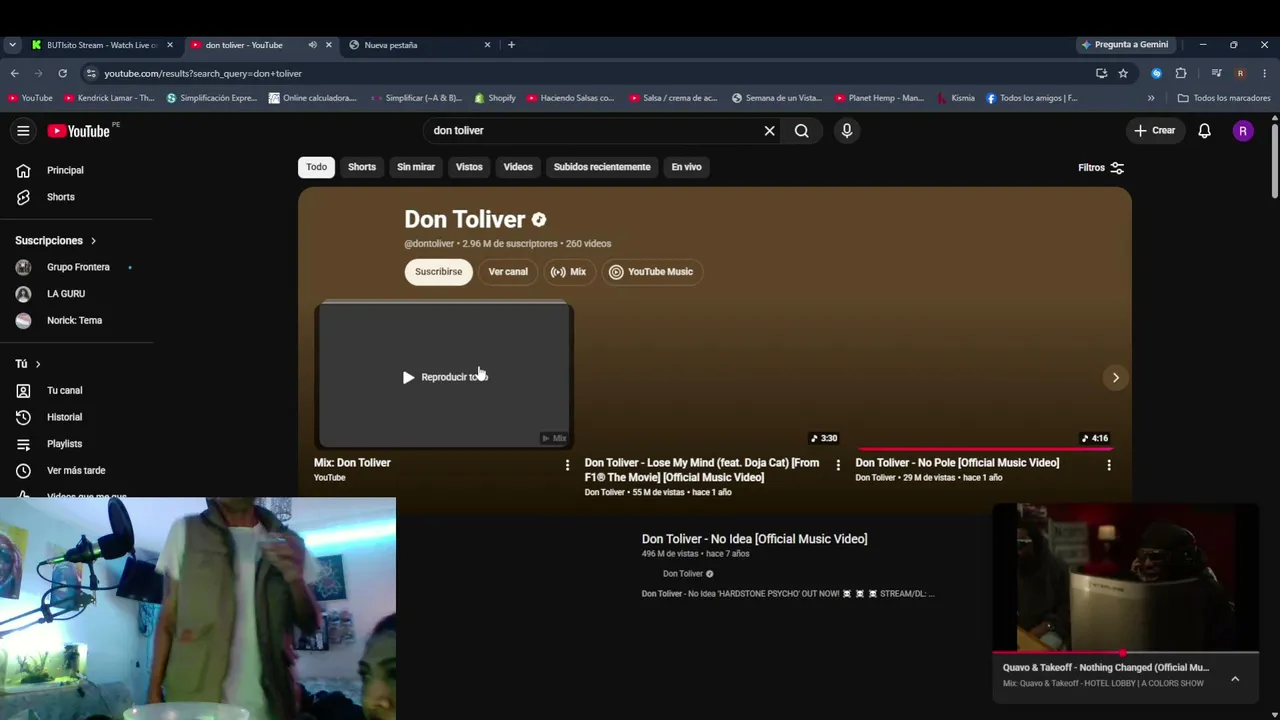The height and width of the screenshot is (720, 1280).
Task: Open the Norick: Tema subscription
Action: coord(76,321)
